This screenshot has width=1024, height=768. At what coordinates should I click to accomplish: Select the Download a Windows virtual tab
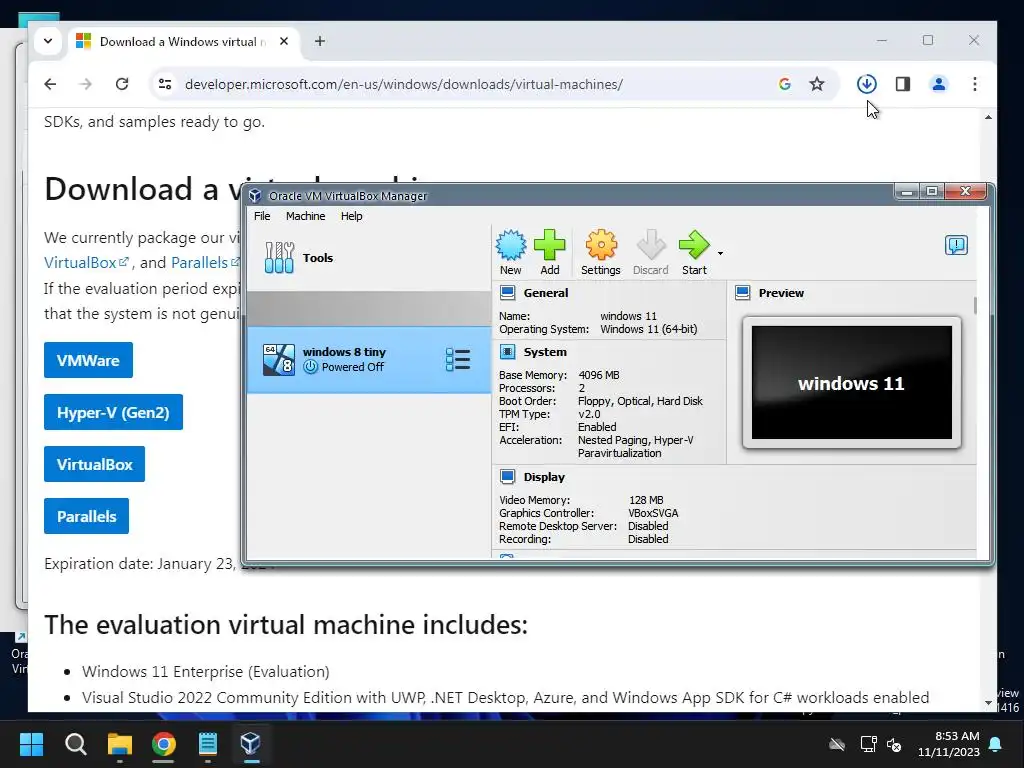[183, 42]
